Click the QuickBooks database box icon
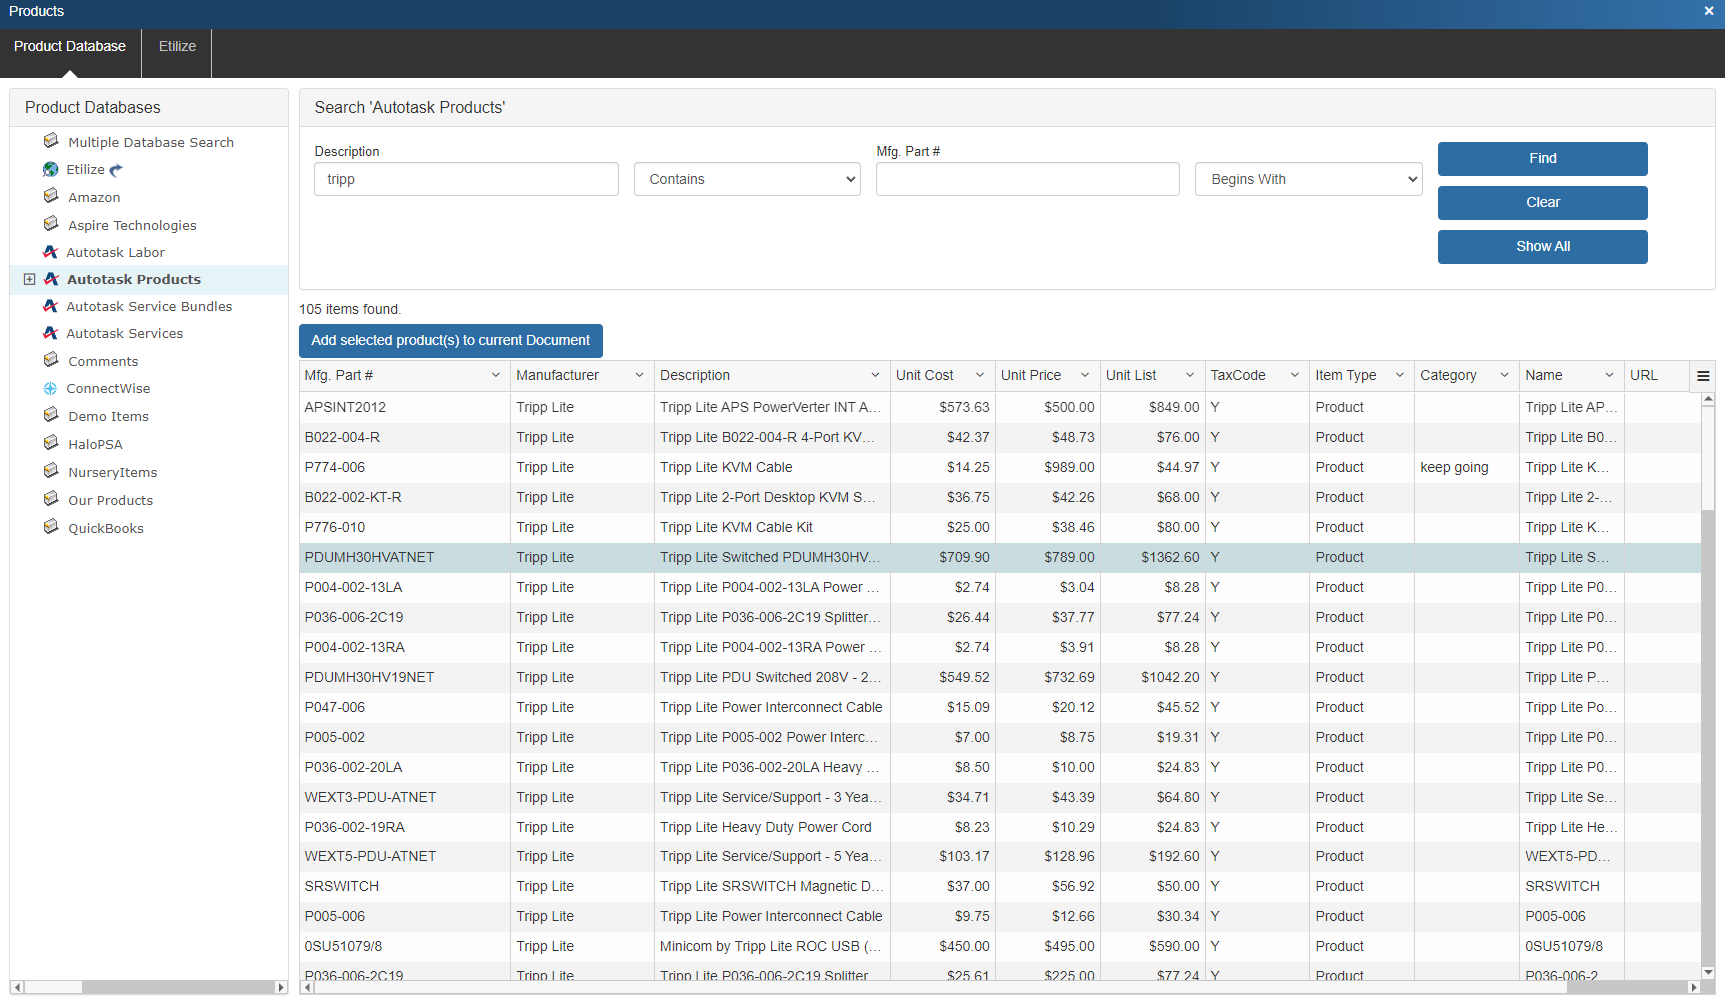1725x1000 pixels. [51, 527]
